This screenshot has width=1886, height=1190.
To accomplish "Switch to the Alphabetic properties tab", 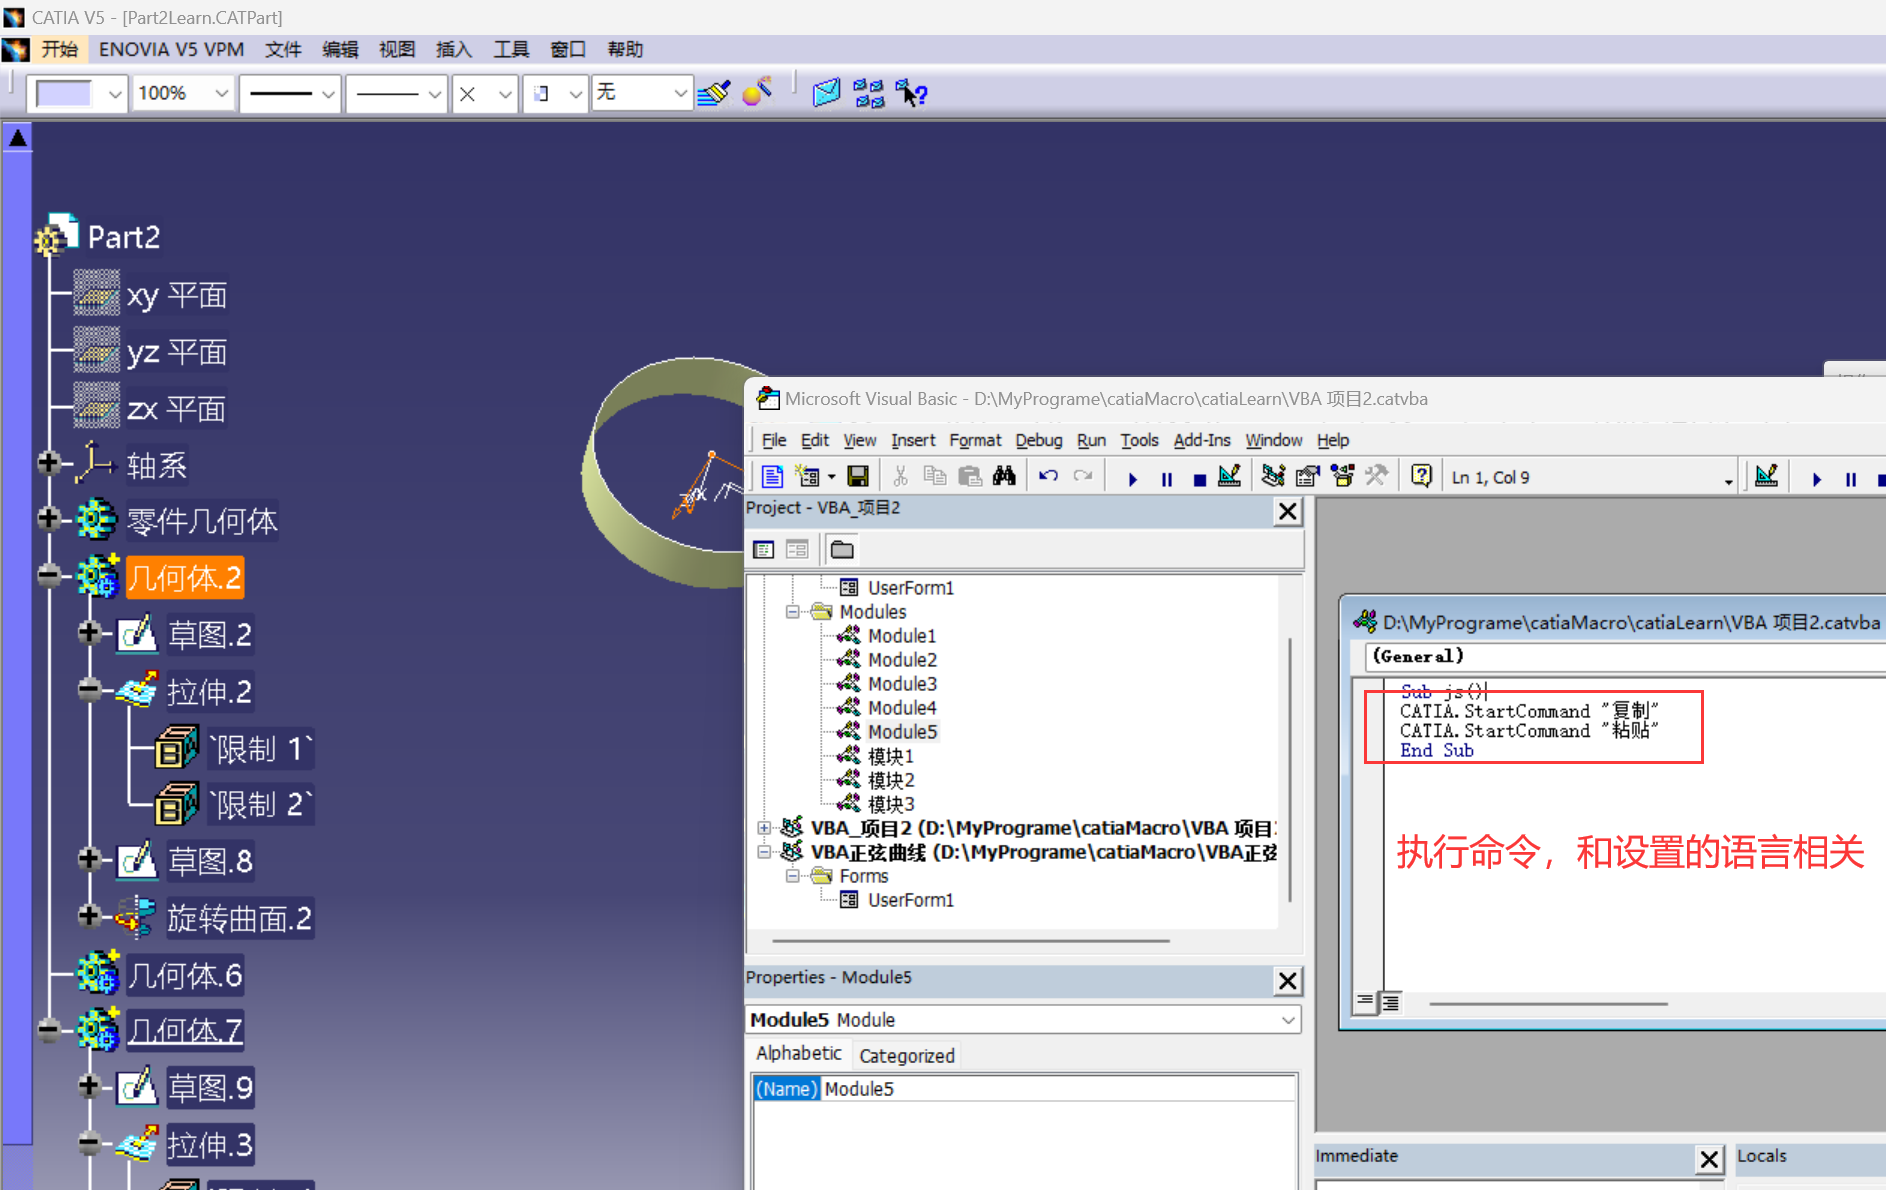I will click(x=798, y=1053).
